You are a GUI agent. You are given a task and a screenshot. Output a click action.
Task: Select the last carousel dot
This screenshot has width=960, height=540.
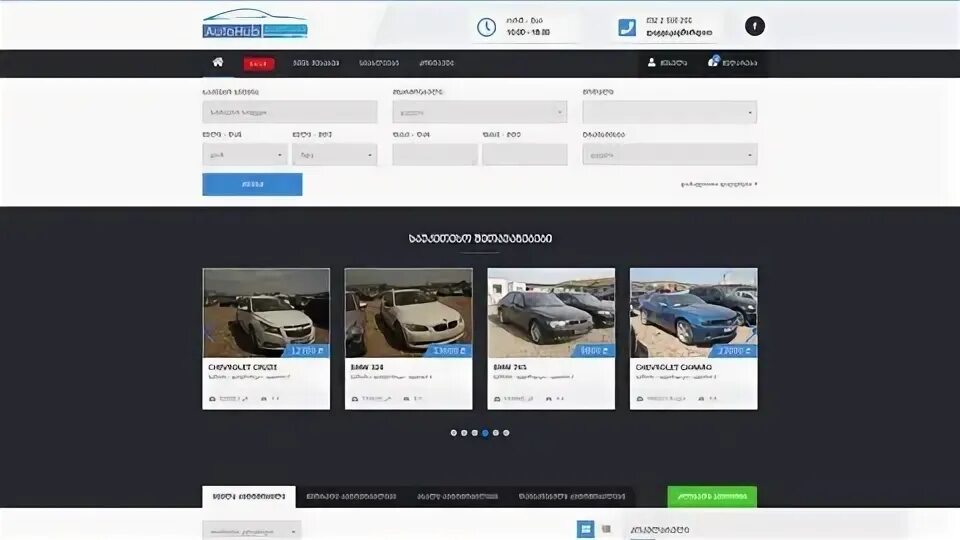506,433
